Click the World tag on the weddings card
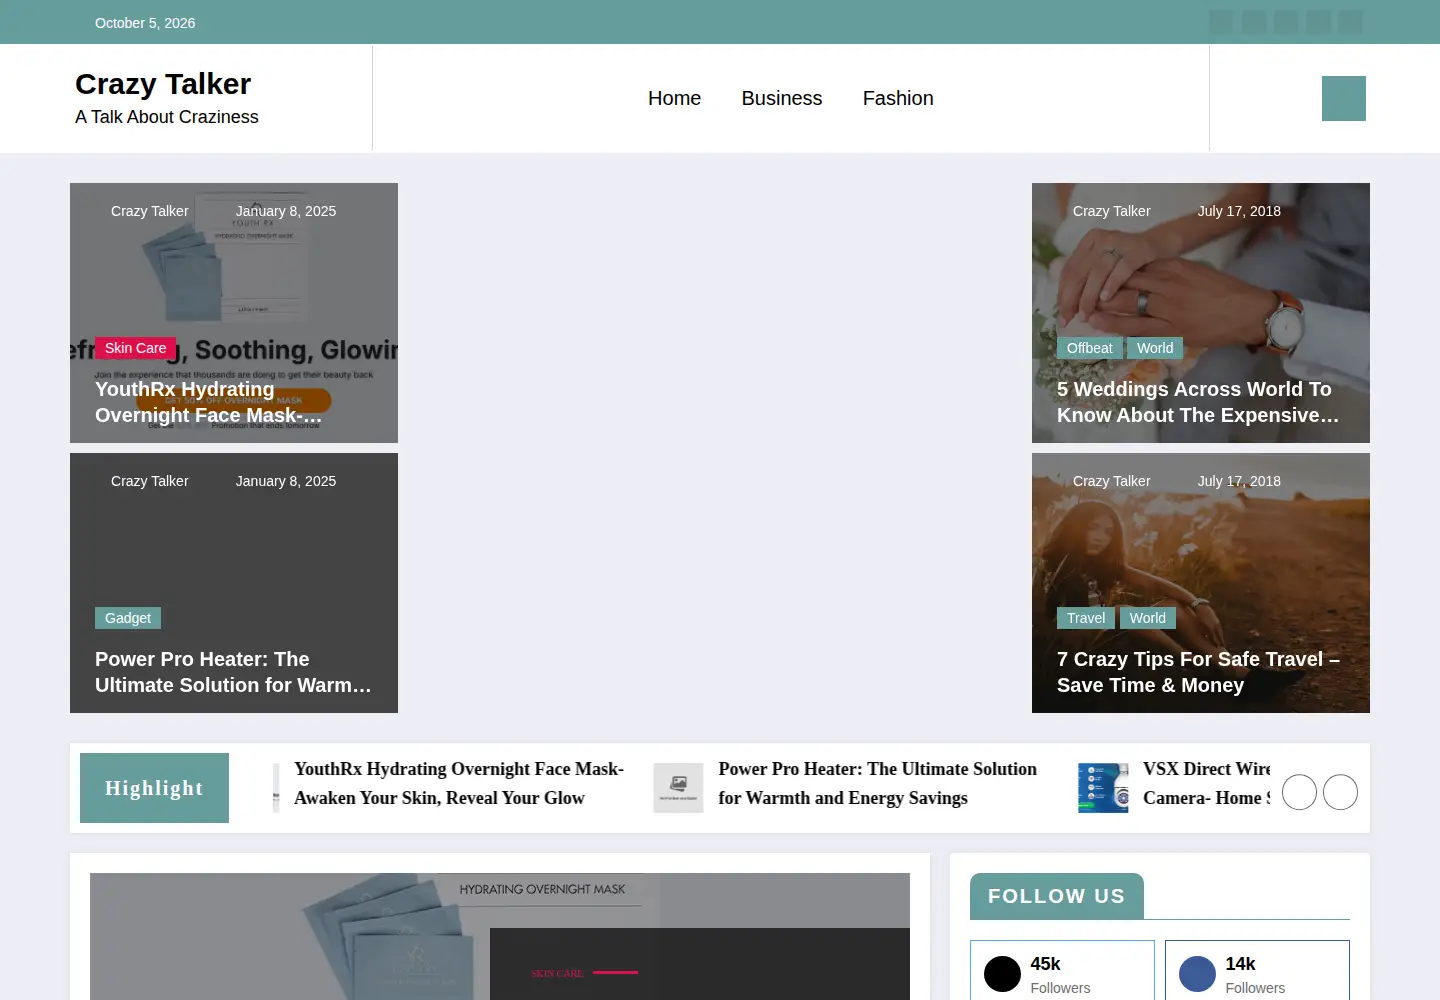 coord(1155,348)
